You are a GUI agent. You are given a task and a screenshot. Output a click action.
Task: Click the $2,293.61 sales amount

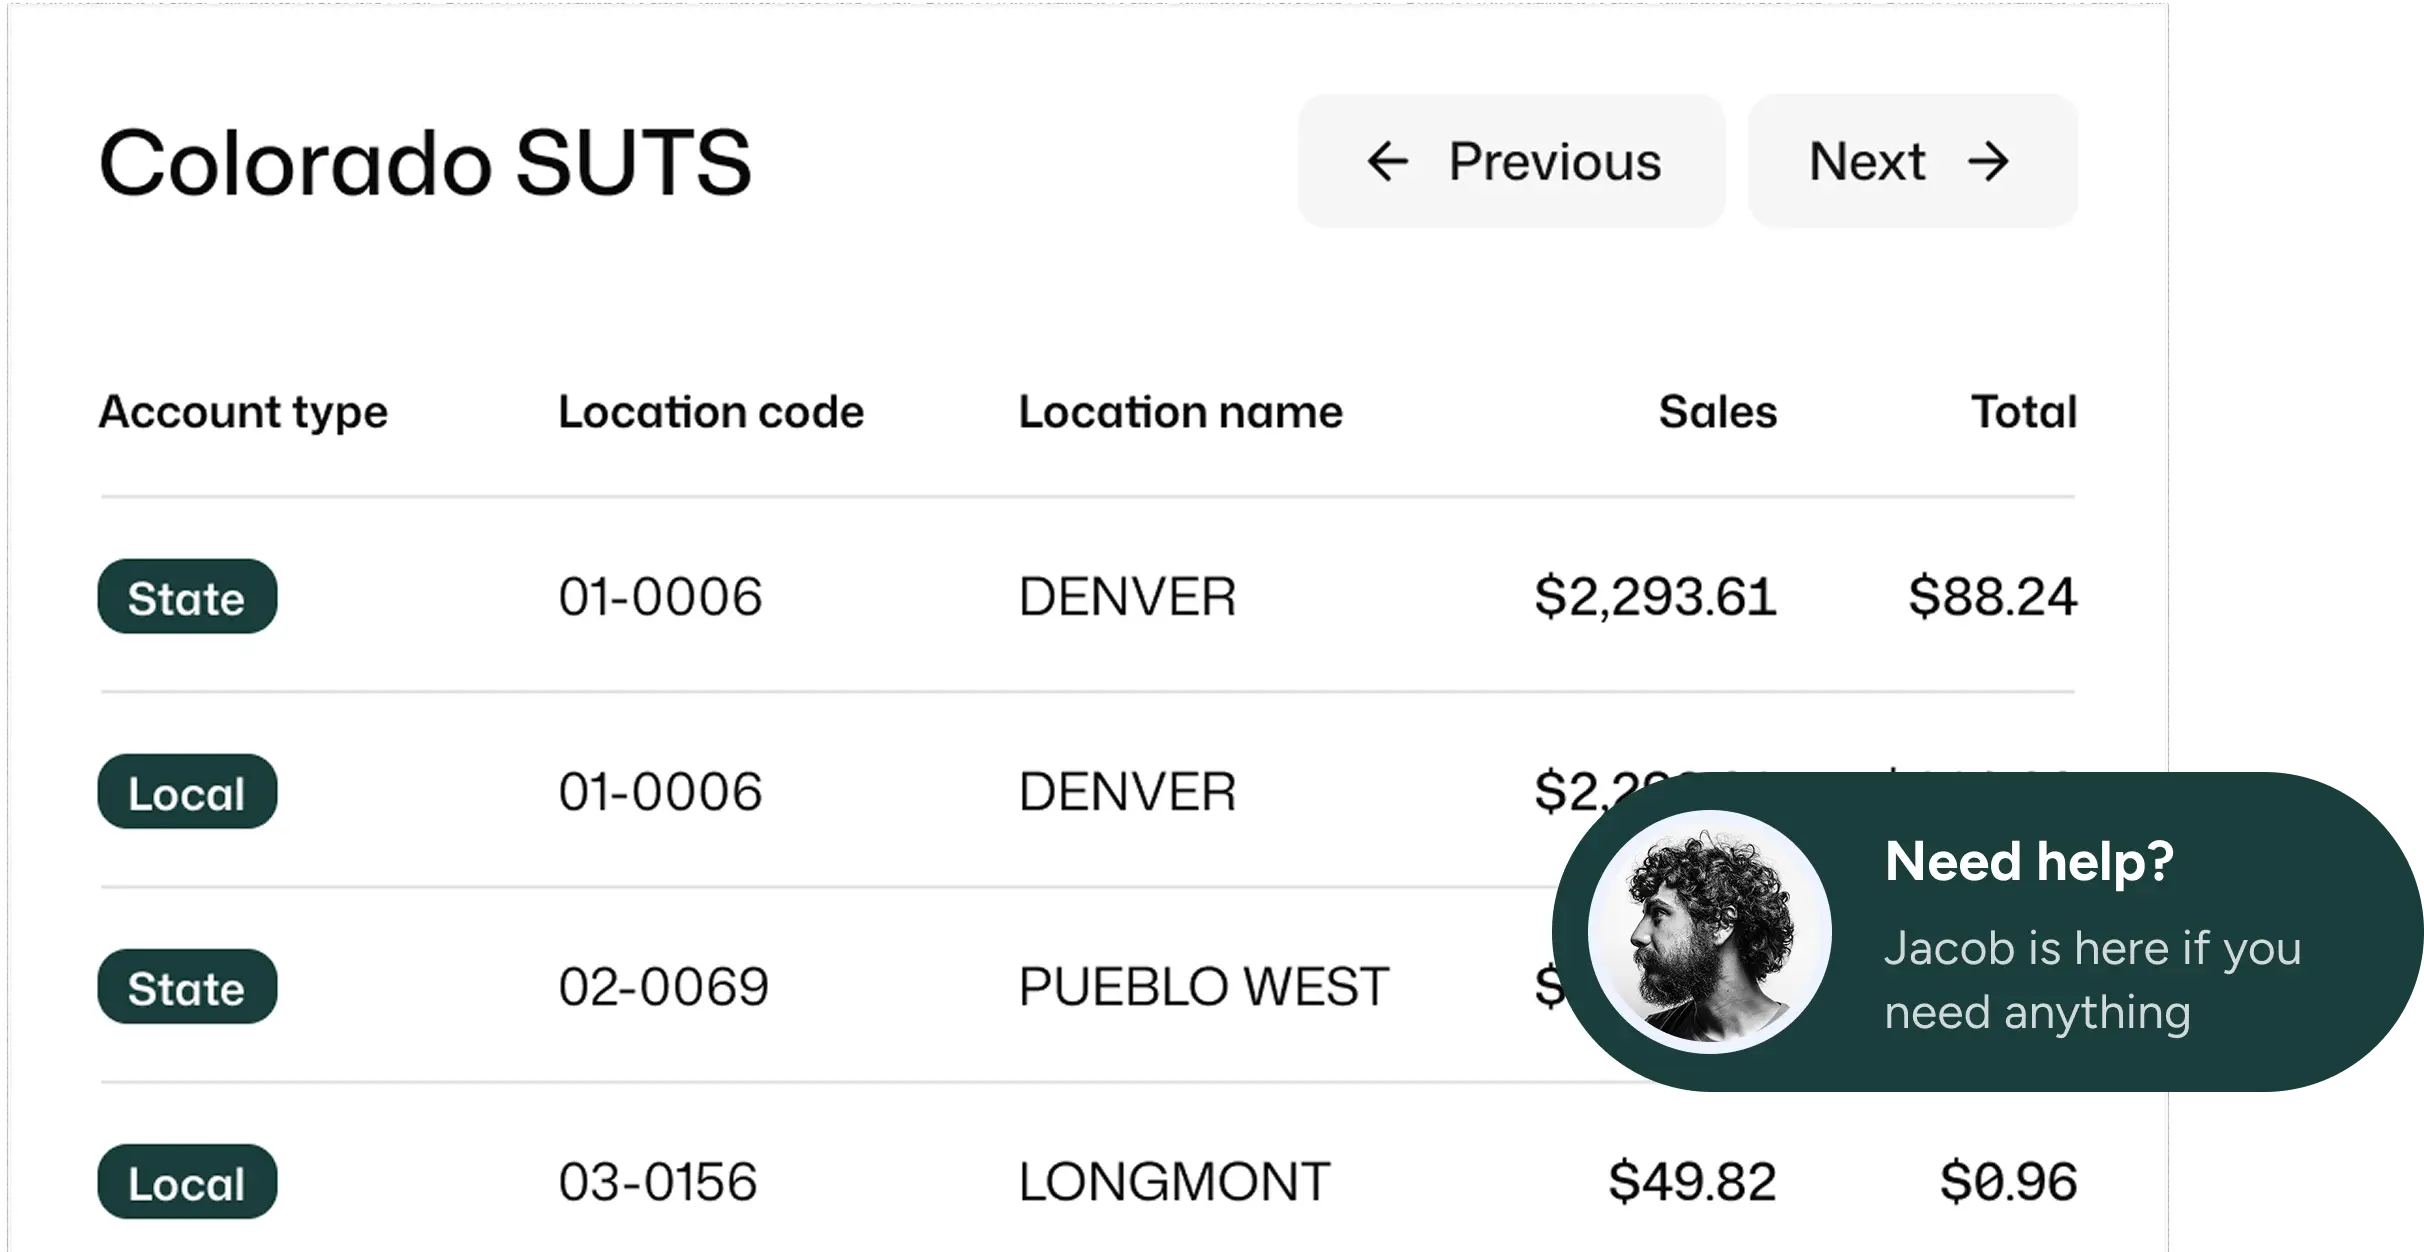pos(1655,597)
